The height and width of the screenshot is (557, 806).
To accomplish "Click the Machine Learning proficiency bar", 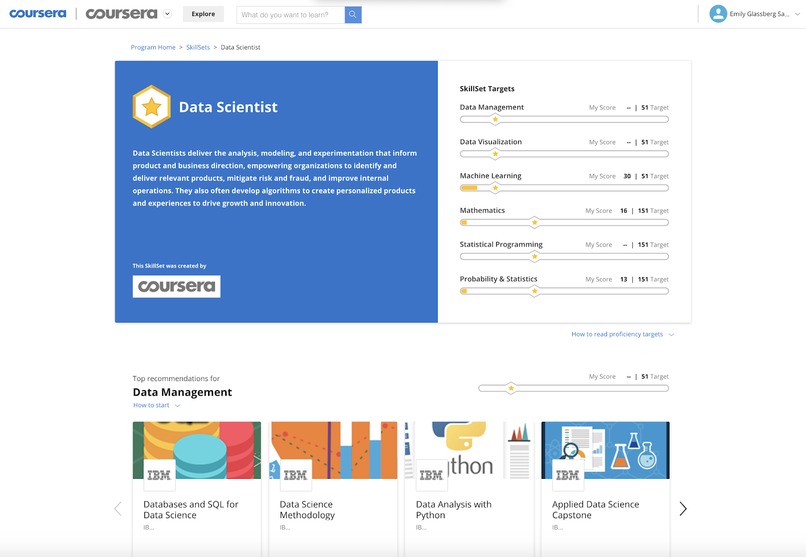I will pyautogui.click(x=564, y=188).
